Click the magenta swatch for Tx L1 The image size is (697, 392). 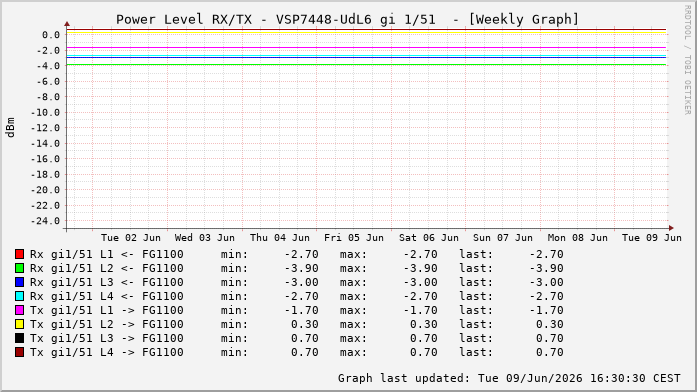click(19, 310)
